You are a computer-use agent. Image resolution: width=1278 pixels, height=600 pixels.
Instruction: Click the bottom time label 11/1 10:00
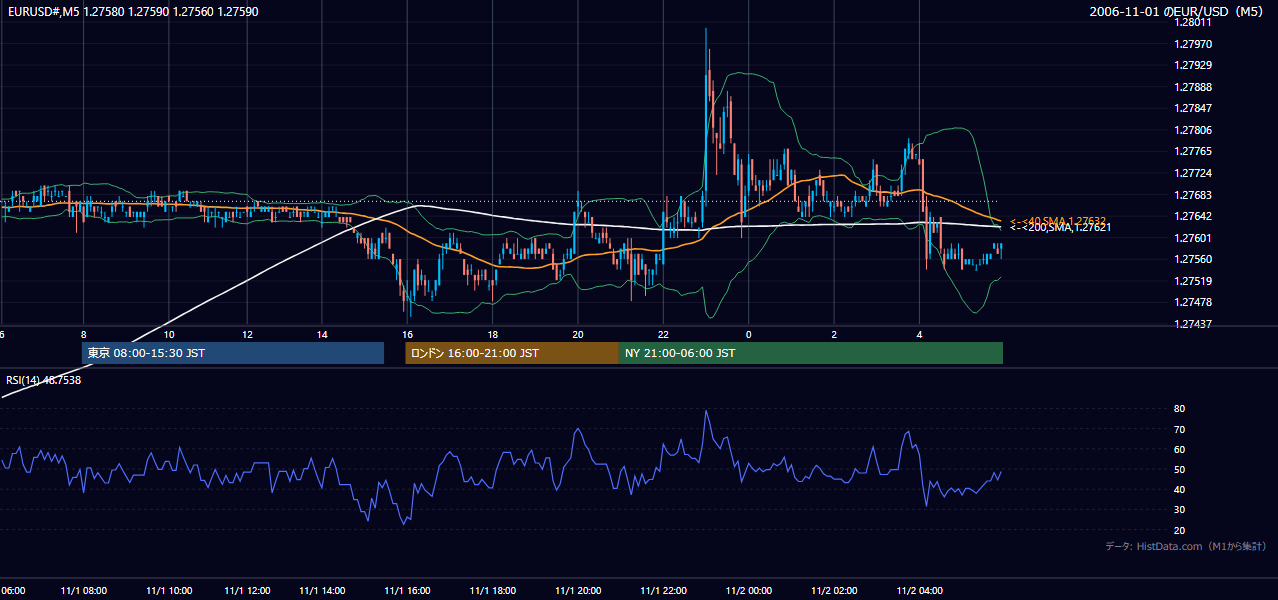169,590
